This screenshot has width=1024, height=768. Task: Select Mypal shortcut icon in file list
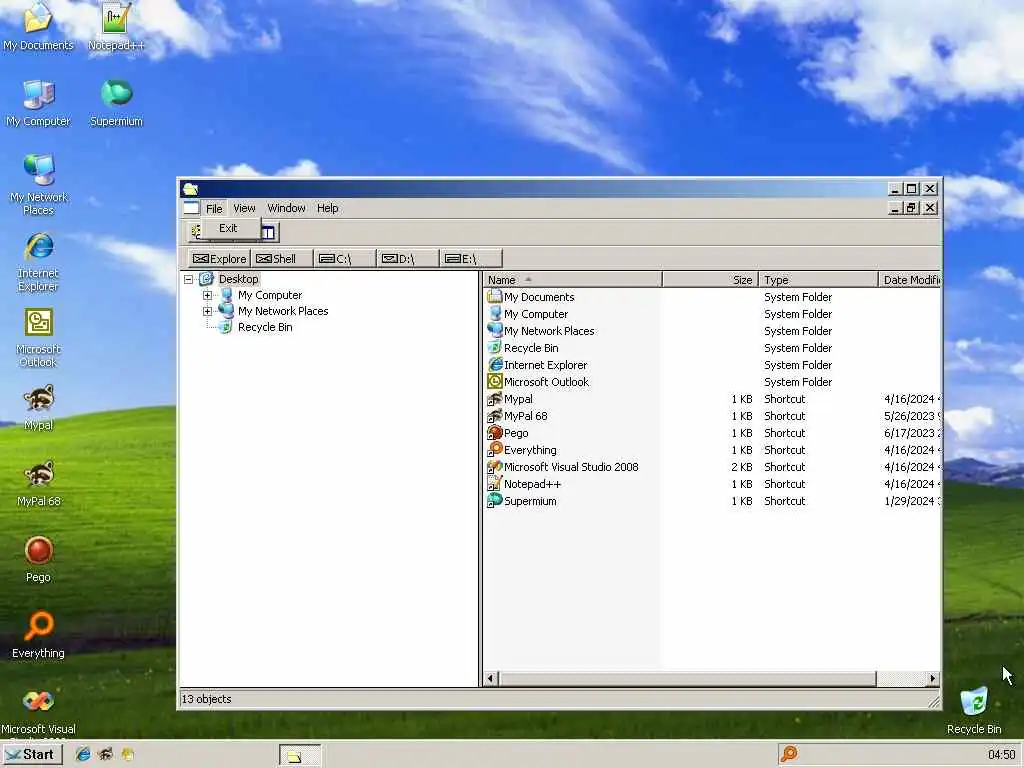point(494,398)
